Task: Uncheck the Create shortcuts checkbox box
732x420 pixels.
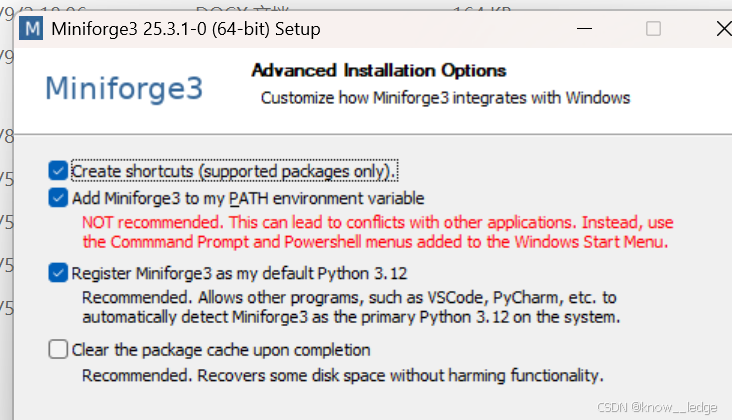Action: coord(58,171)
